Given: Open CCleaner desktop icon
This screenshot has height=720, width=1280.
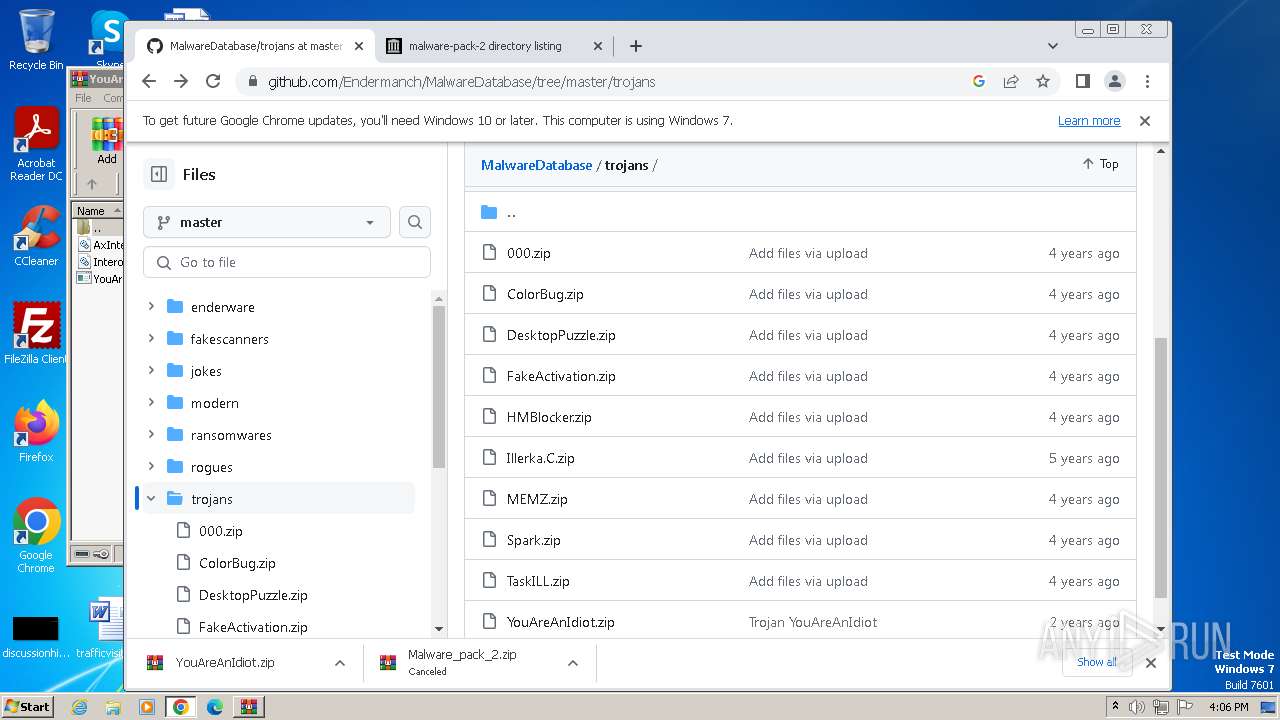Looking at the screenshot, I should (x=36, y=236).
